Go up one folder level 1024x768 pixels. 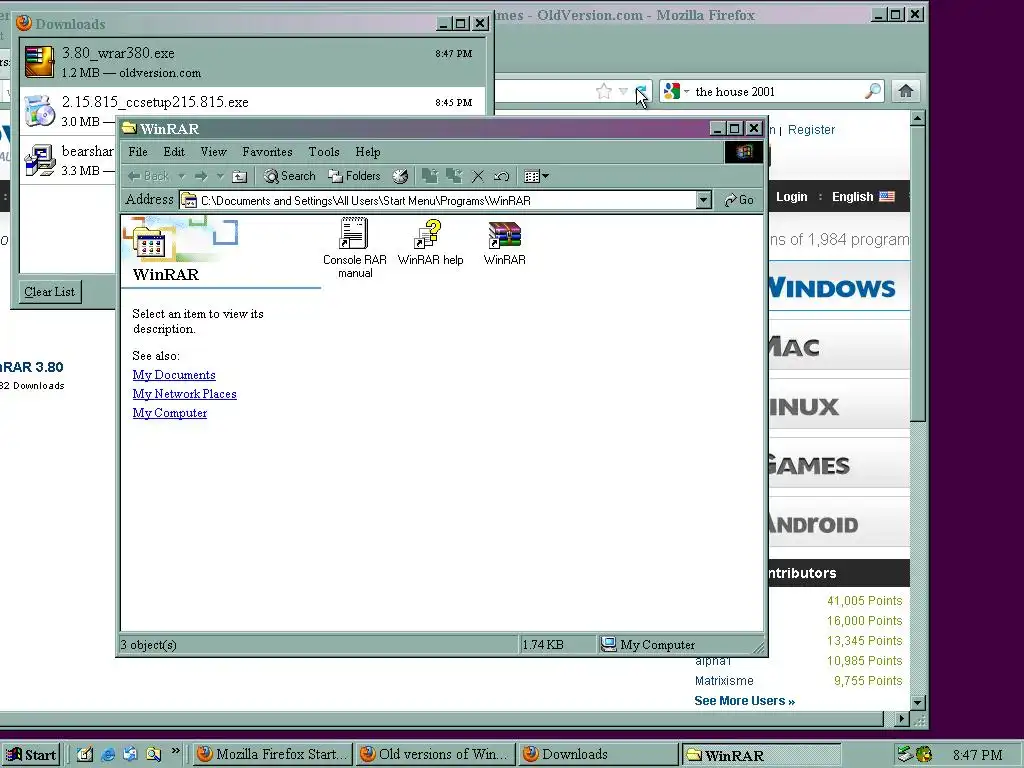[x=240, y=176]
